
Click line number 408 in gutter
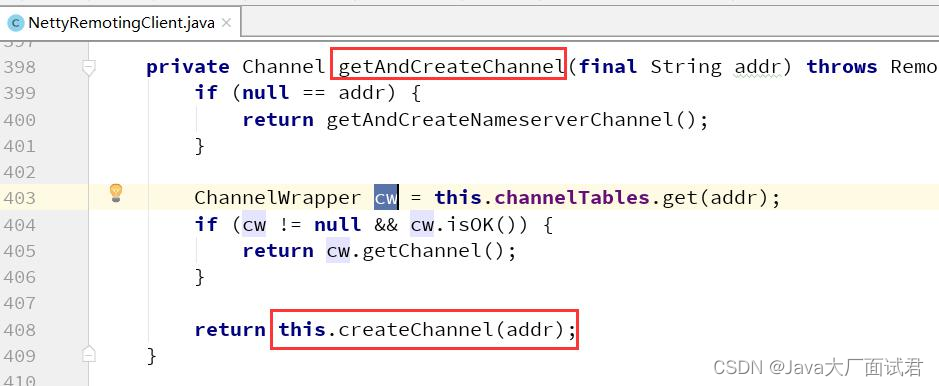(20, 330)
